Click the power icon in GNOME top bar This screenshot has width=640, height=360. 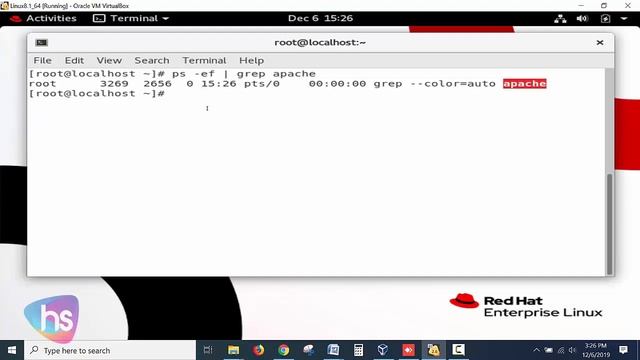605,18
